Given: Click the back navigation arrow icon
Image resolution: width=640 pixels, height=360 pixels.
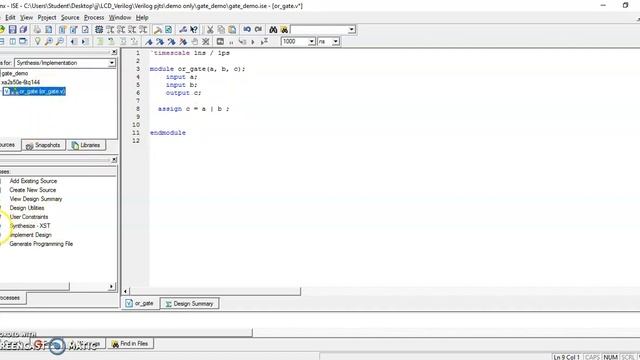Looking at the screenshot, I should pyautogui.click(x=74, y=41).
